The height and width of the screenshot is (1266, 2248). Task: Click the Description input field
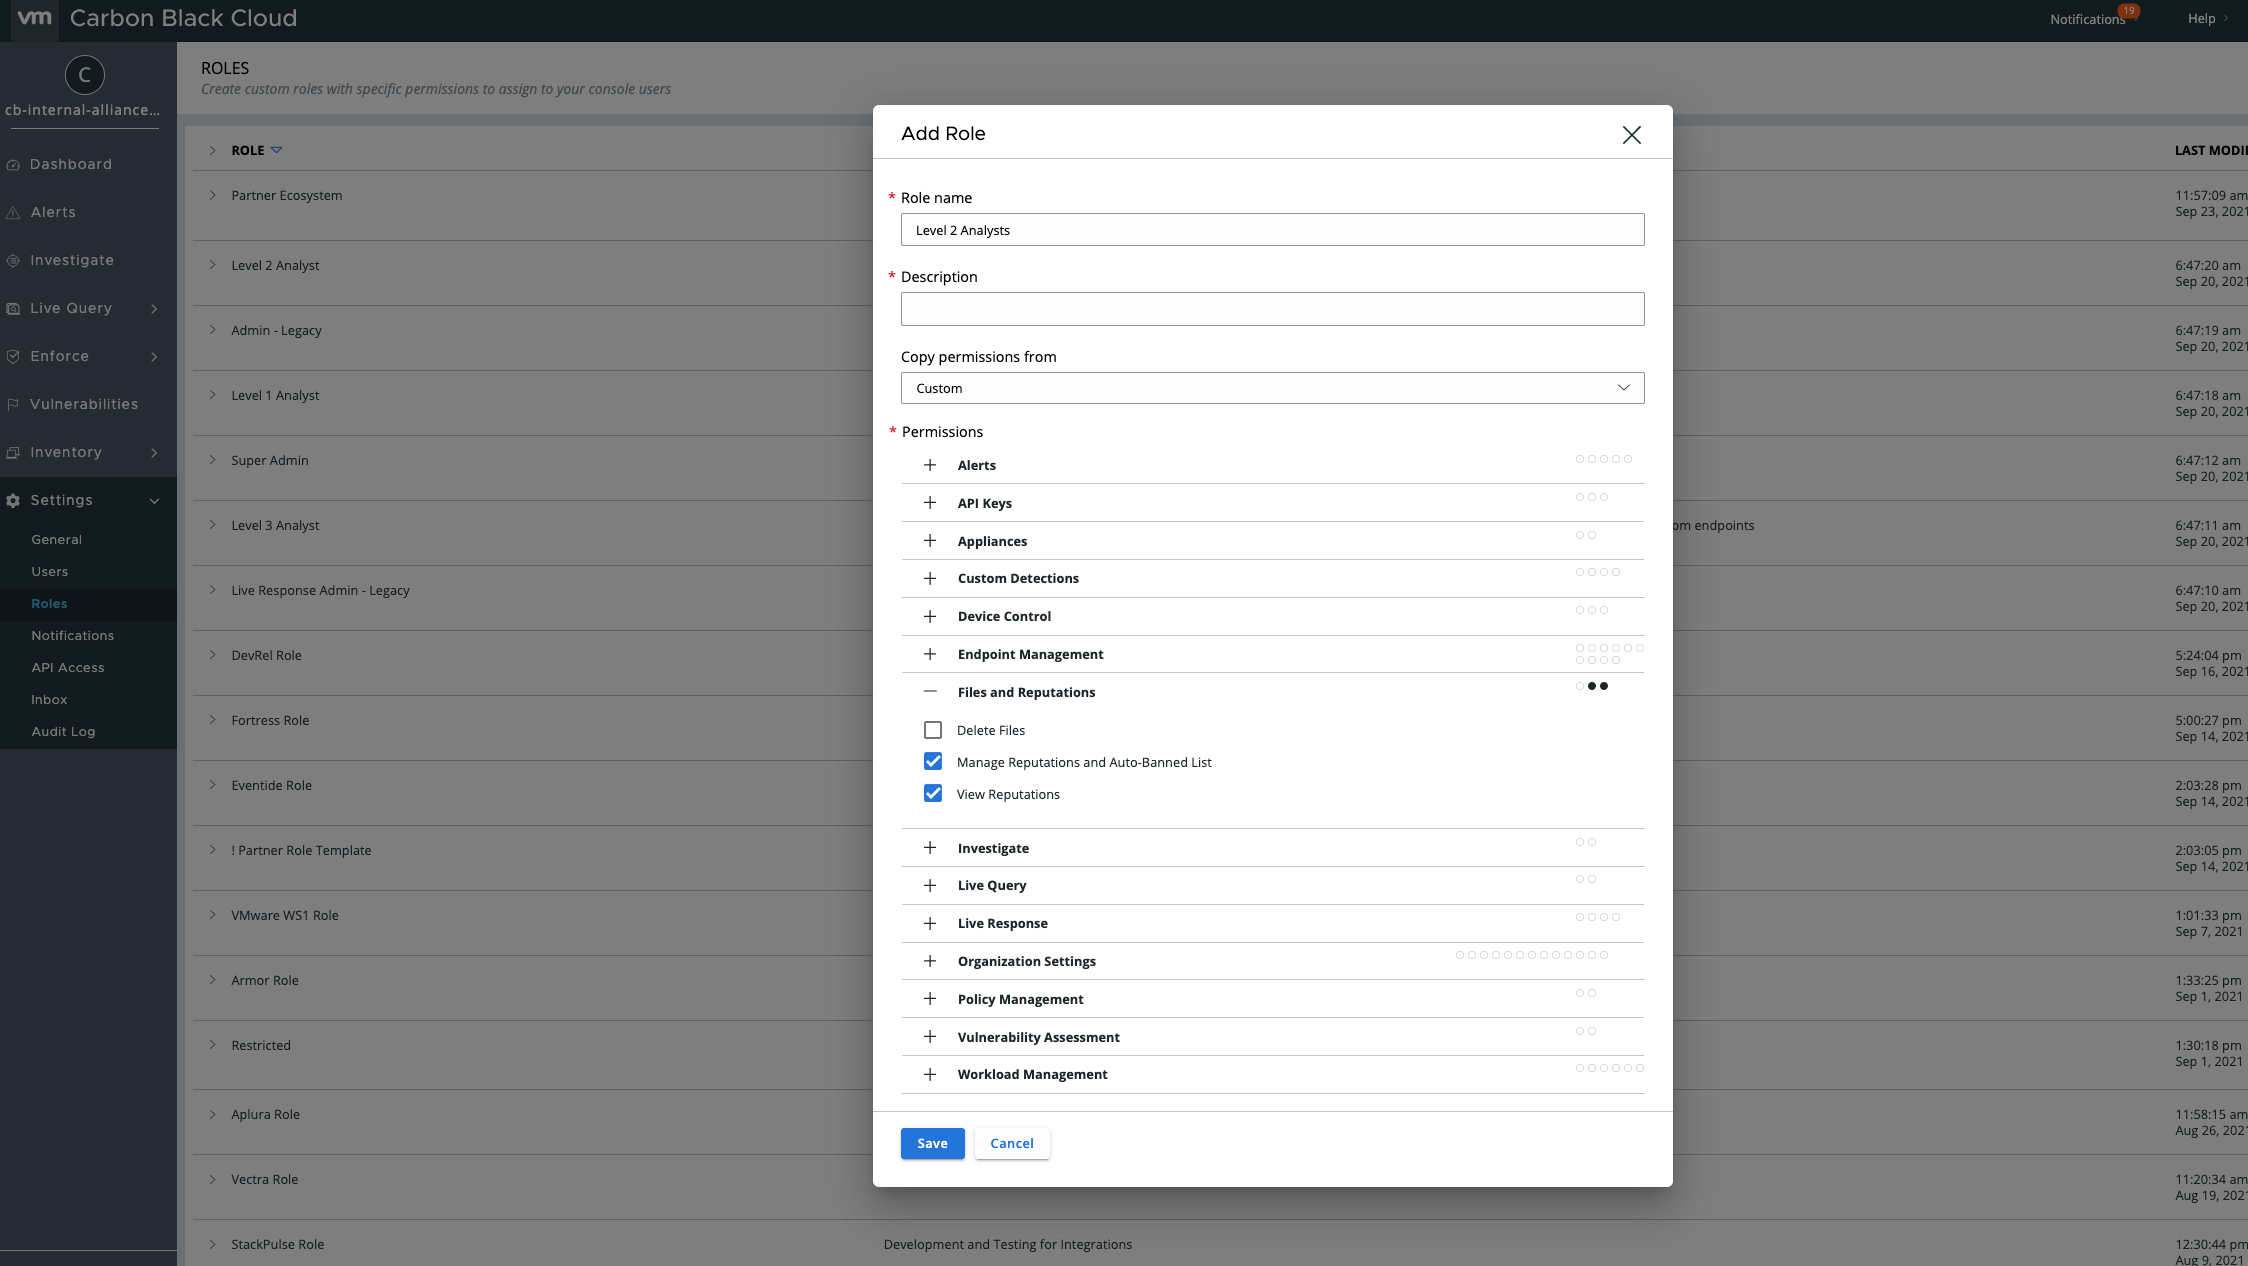coord(1272,309)
